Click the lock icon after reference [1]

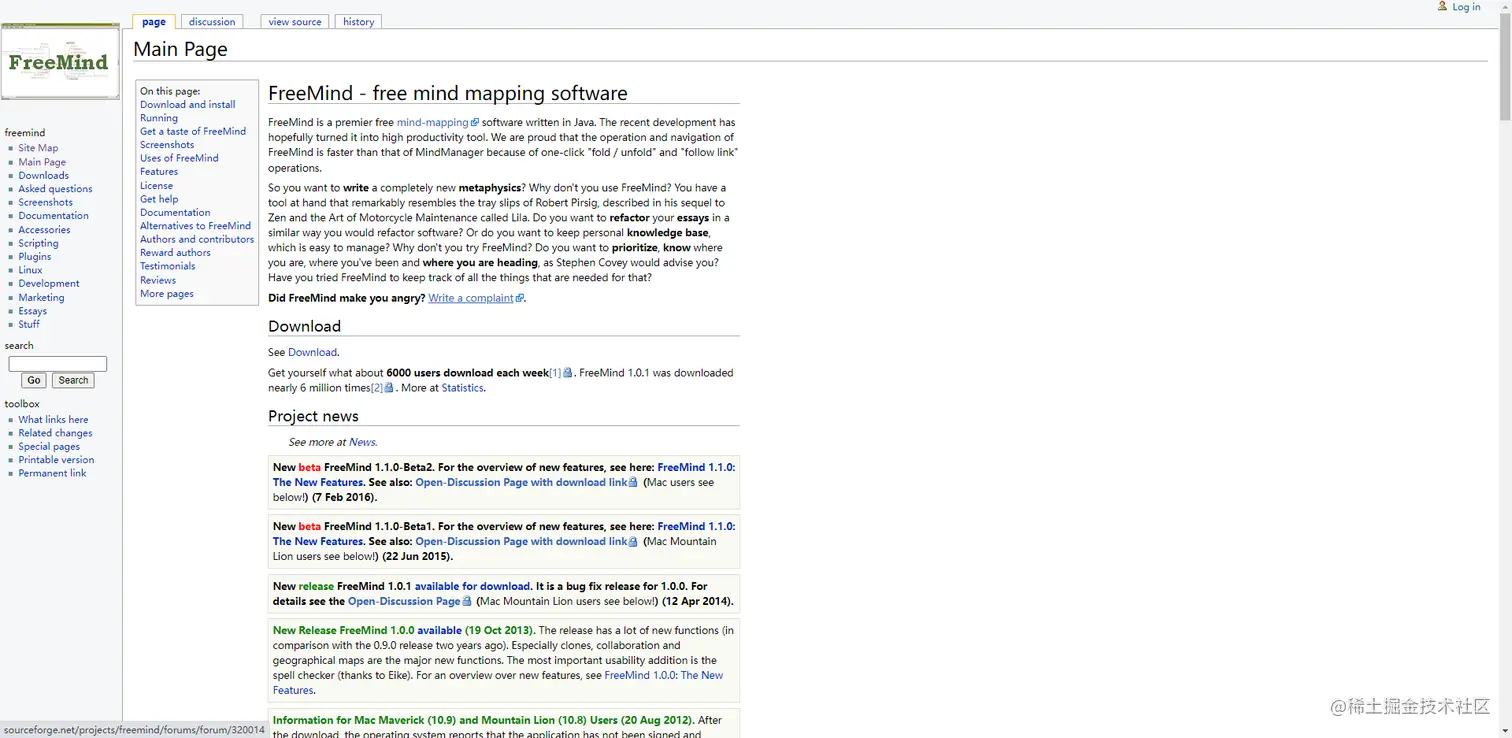[x=568, y=373]
